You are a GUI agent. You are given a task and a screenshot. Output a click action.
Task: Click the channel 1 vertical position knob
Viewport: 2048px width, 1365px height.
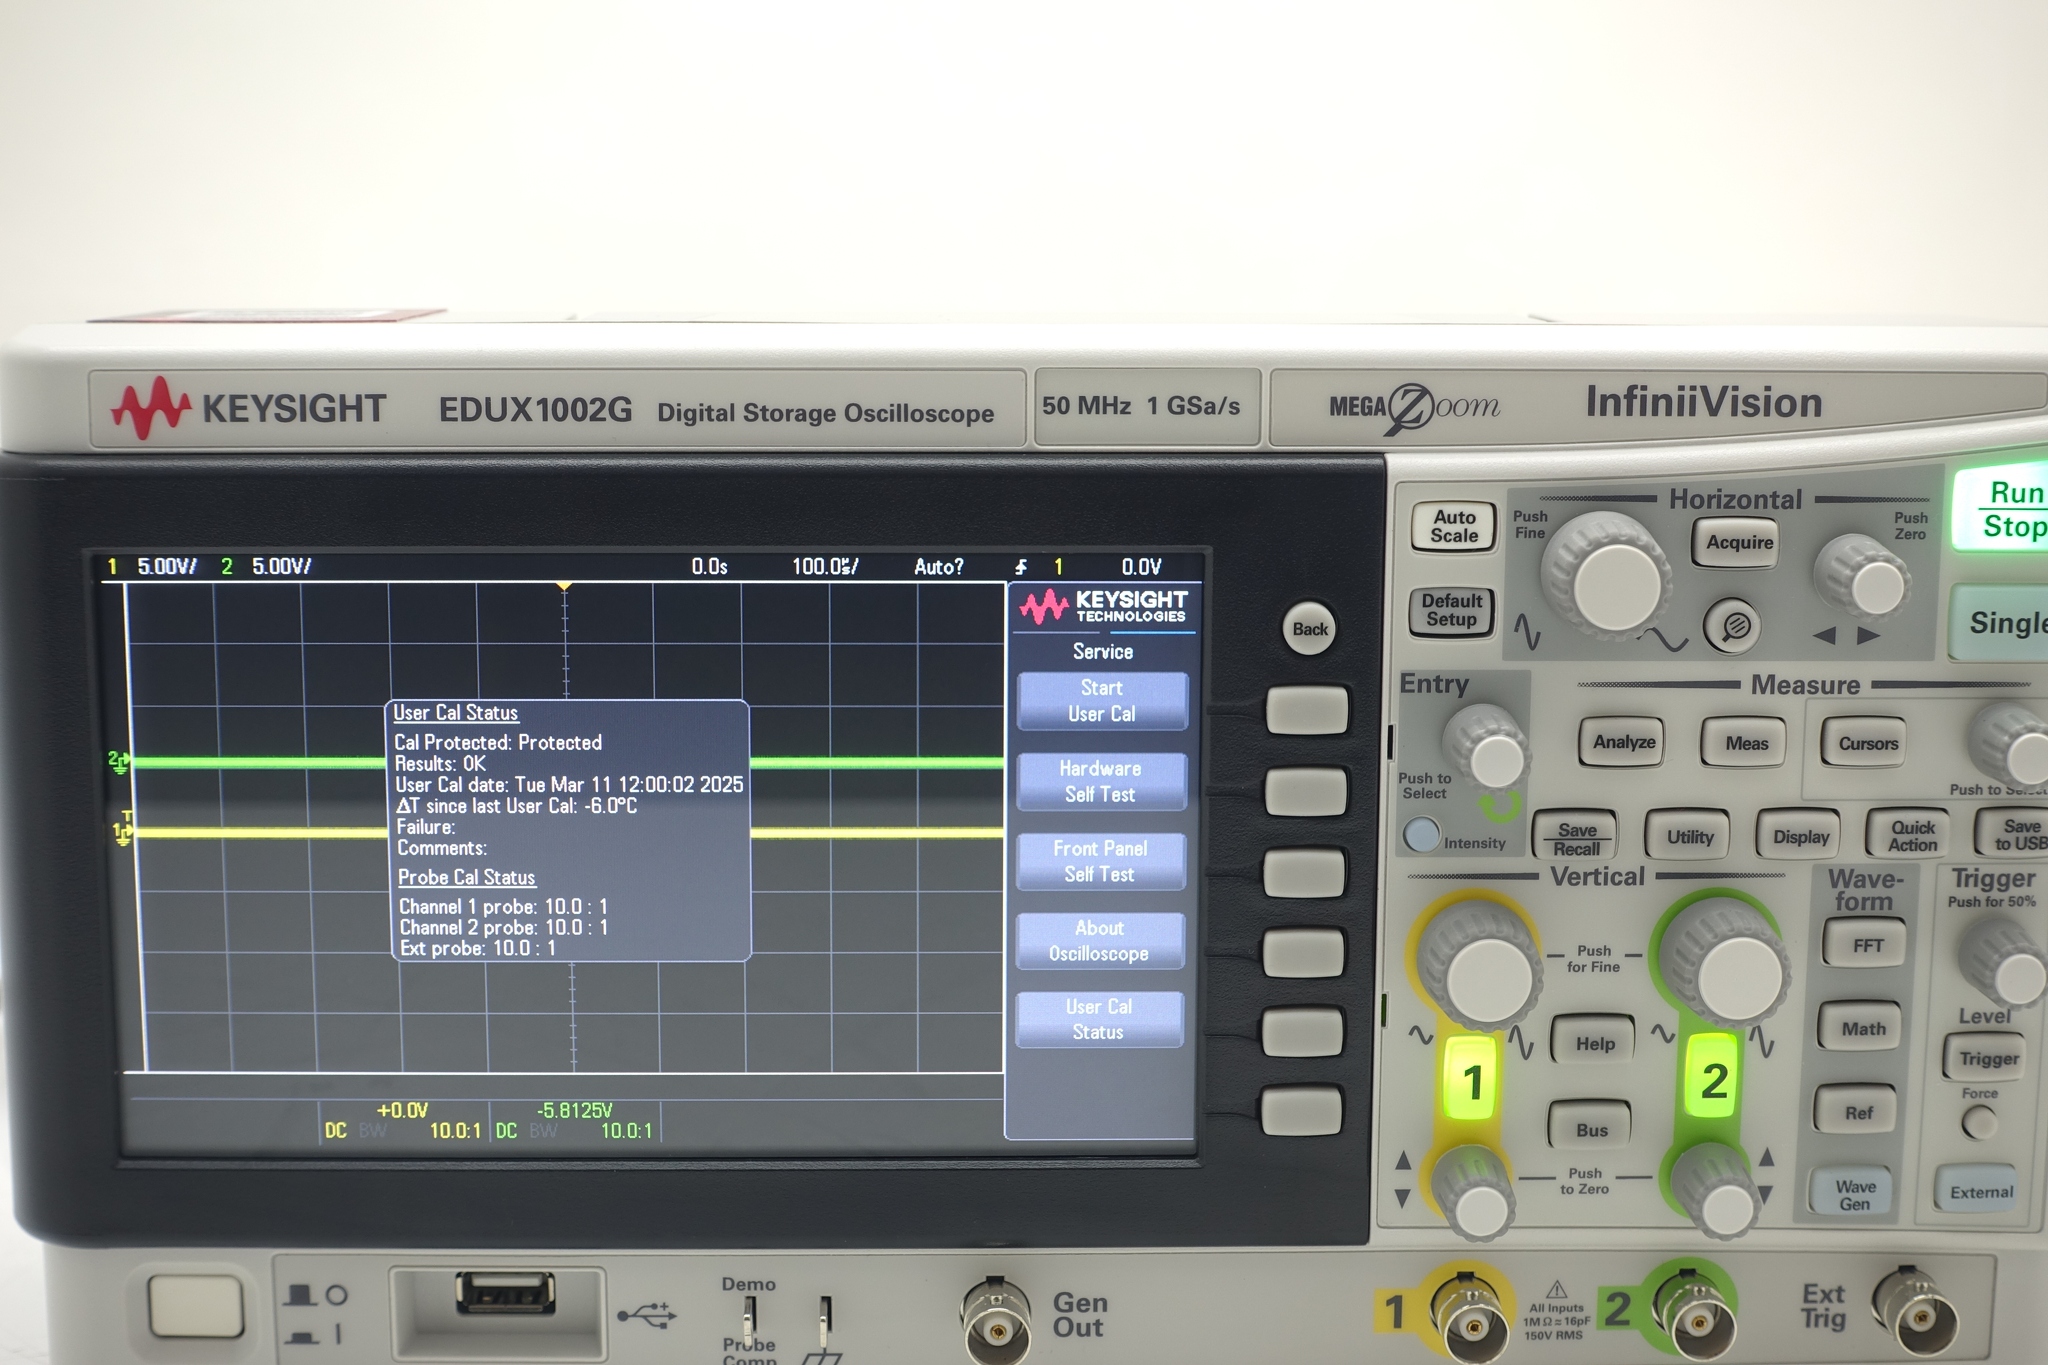click(1474, 1195)
